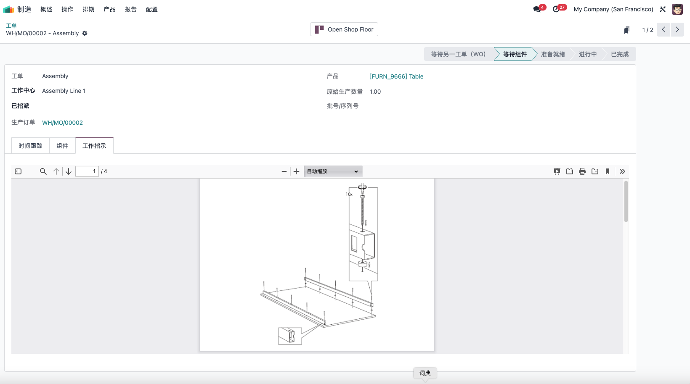Switch PDF to presentation mode
This screenshot has width=690, height=384.
point(557,171)
